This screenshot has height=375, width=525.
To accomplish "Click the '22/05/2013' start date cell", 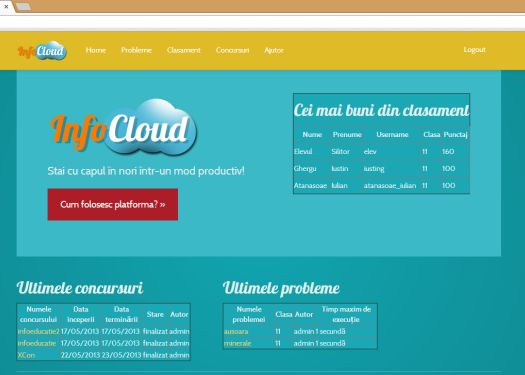I will pyautogui.click(x=80, y=355).
